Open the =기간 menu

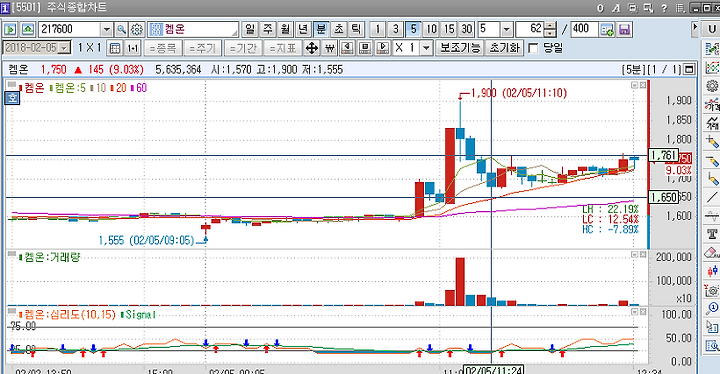pos(243,48)
